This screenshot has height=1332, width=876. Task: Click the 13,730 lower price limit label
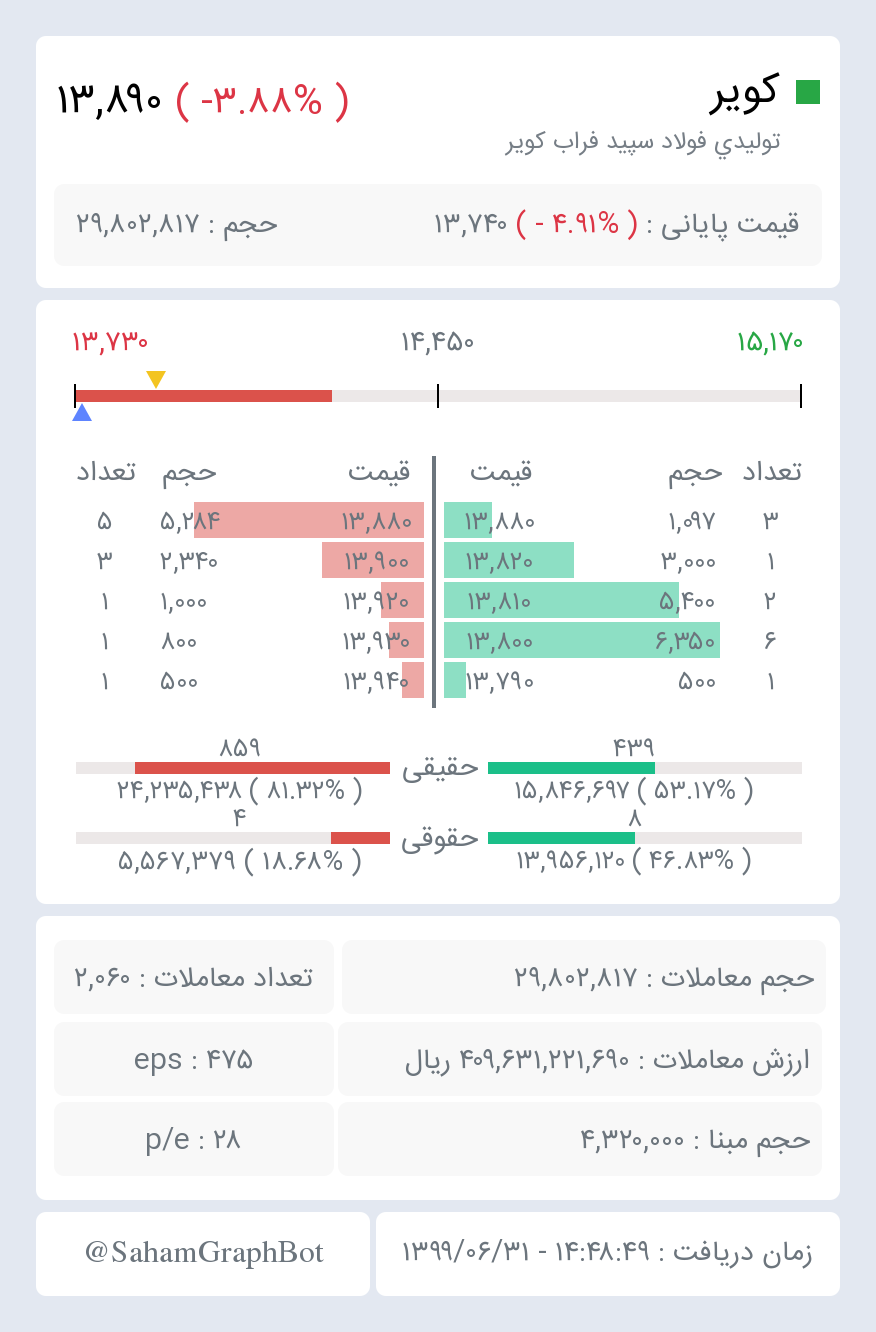click(x=110, y=342)
